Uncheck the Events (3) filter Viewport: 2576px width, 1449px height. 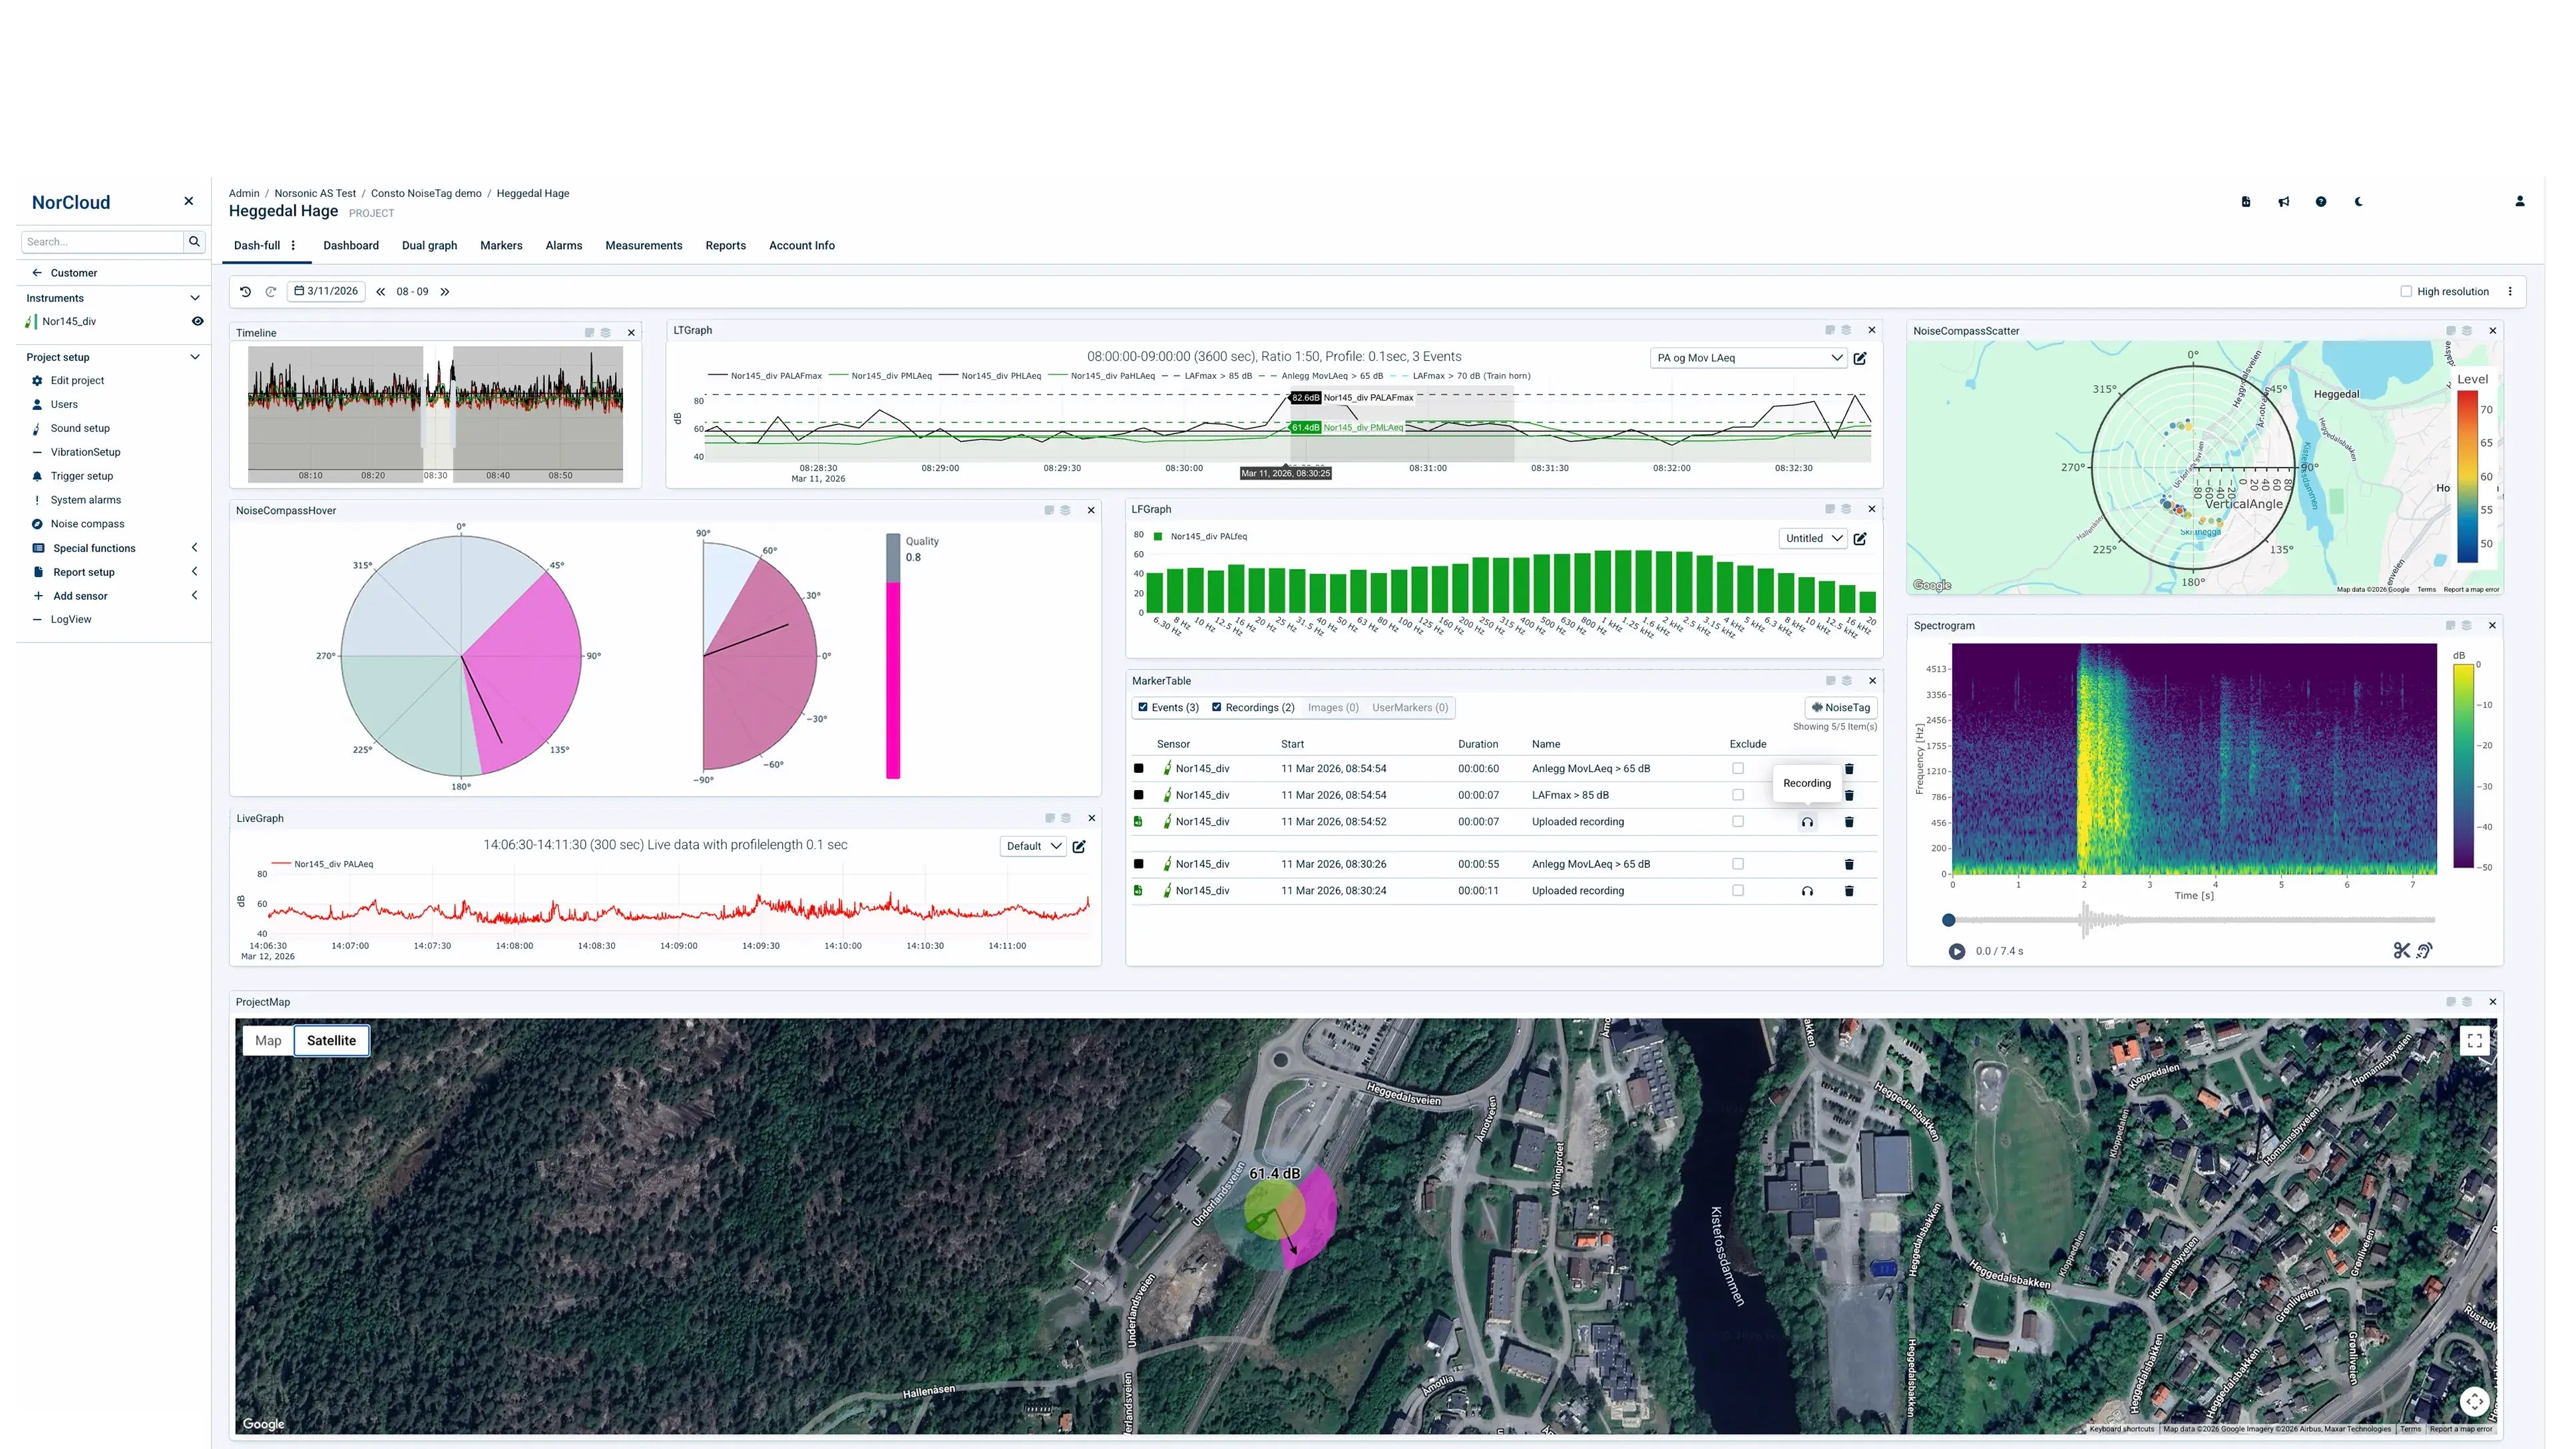[1143, 708]
